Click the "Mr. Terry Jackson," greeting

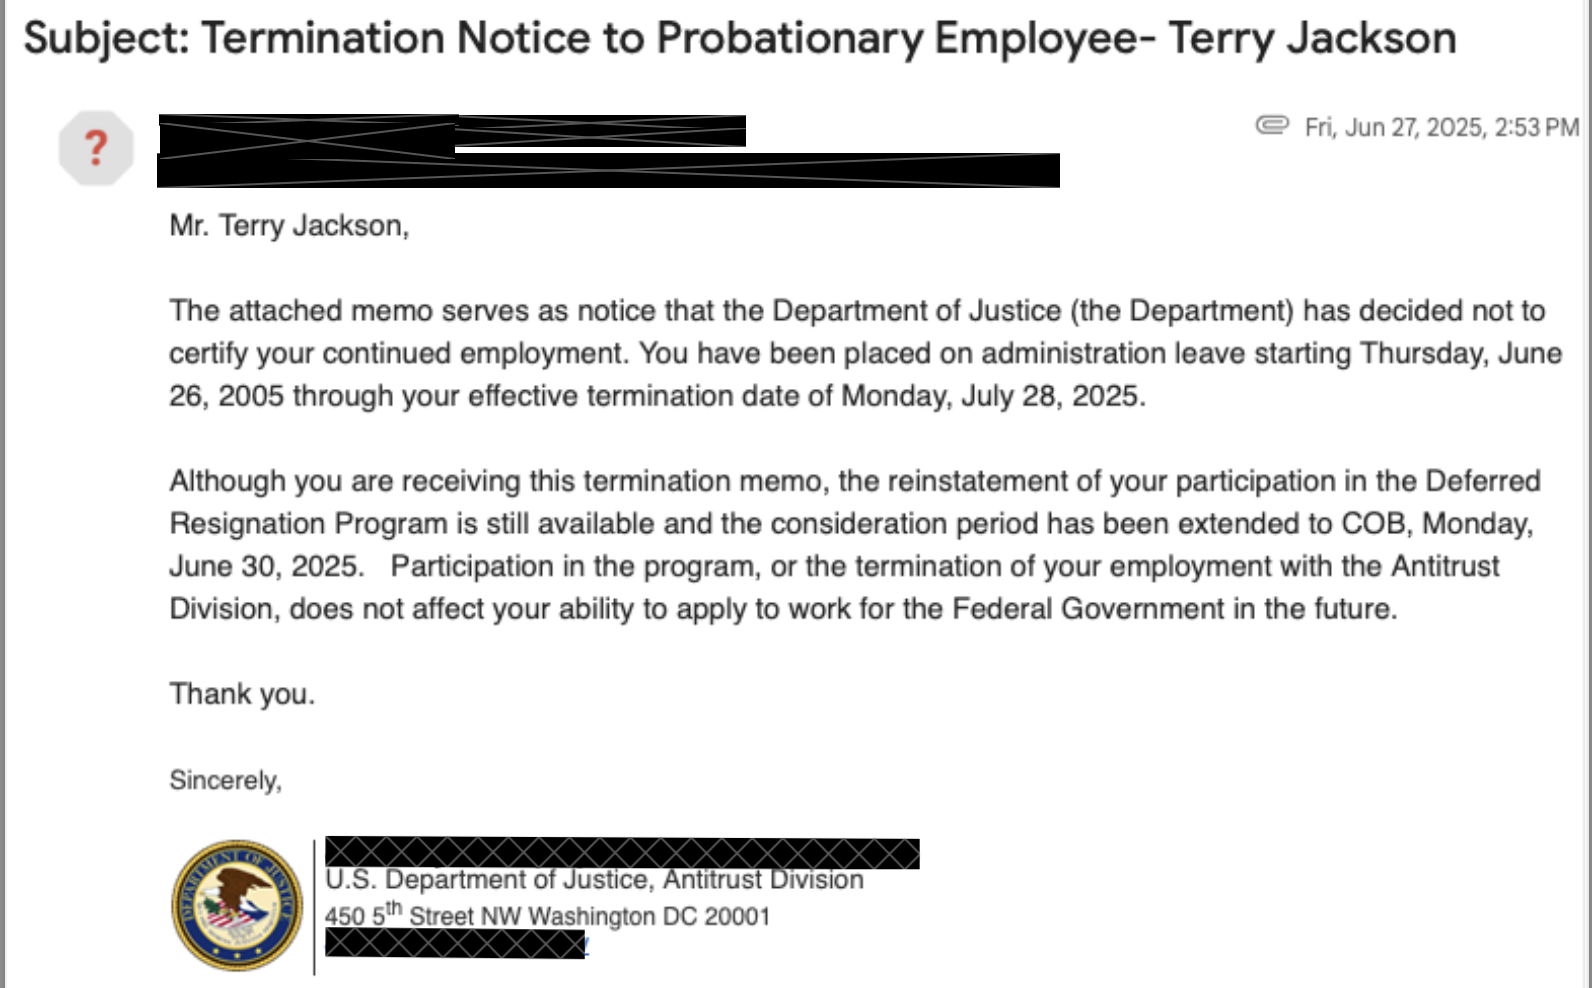(x=289, y=226)
